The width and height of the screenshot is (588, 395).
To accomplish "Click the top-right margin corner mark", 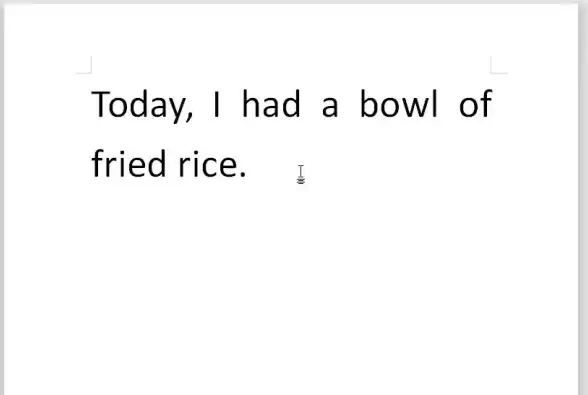I will [x=499, y=65].
